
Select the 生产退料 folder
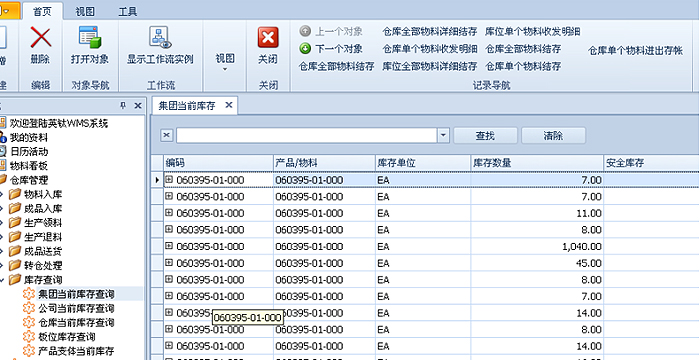(x=43, y=237)
